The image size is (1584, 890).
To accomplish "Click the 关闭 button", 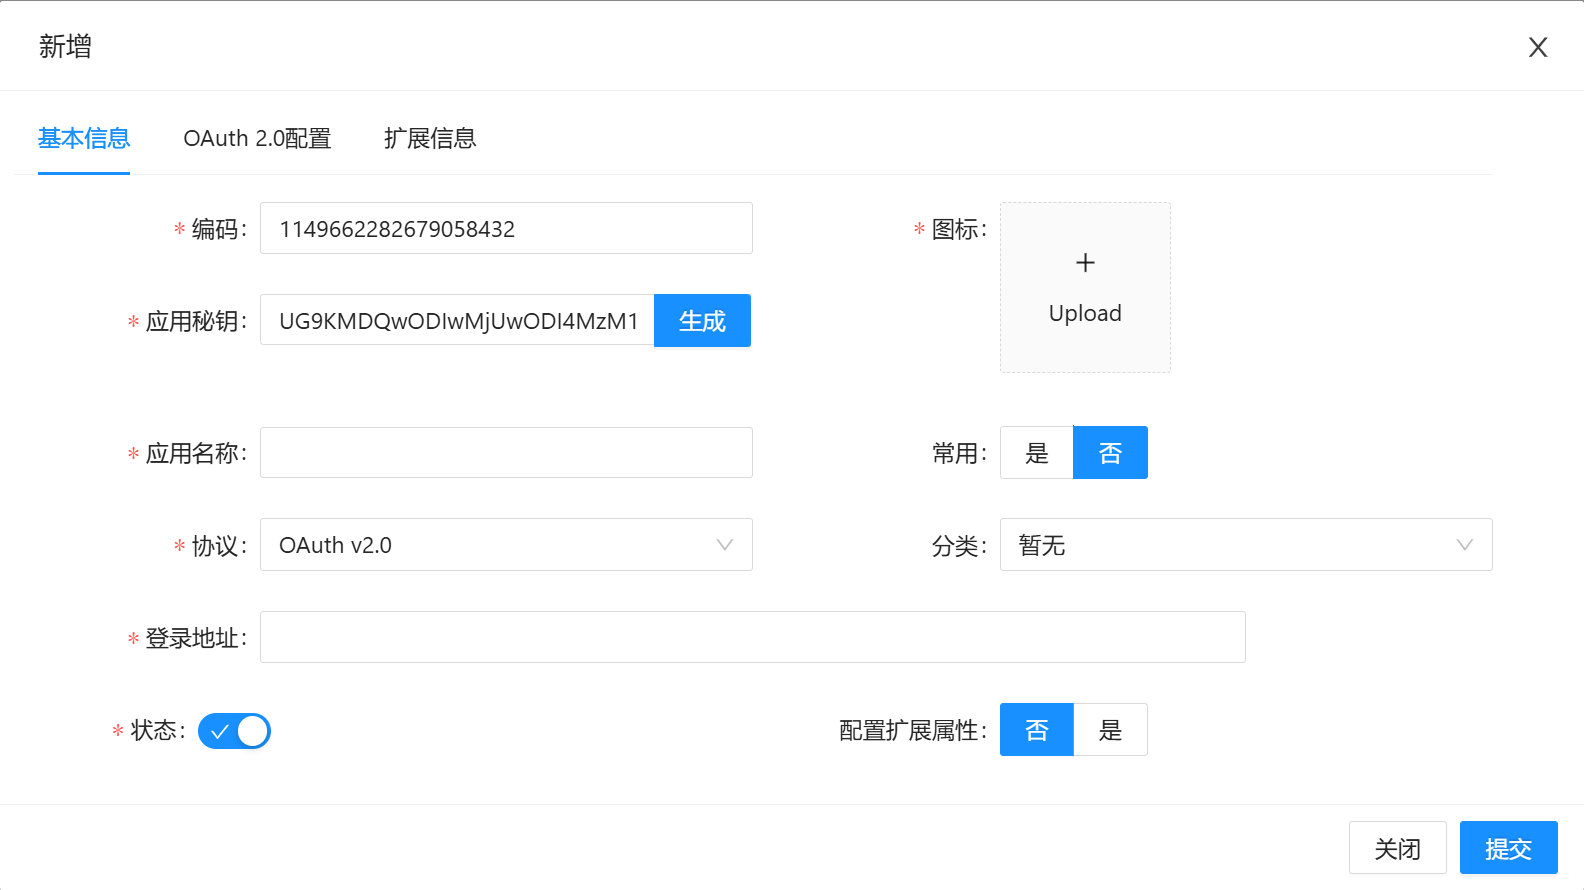I will click(x=1397, y=848).
